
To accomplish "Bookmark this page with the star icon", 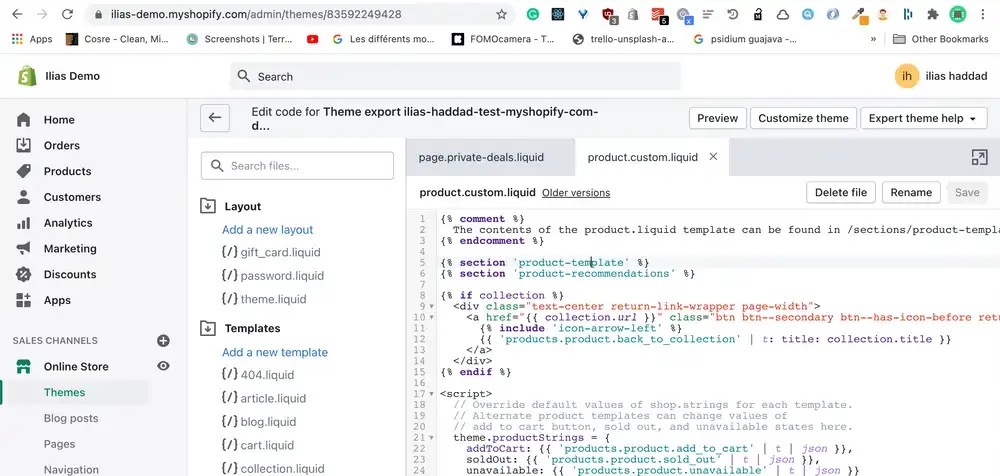I will click(501, 15).
